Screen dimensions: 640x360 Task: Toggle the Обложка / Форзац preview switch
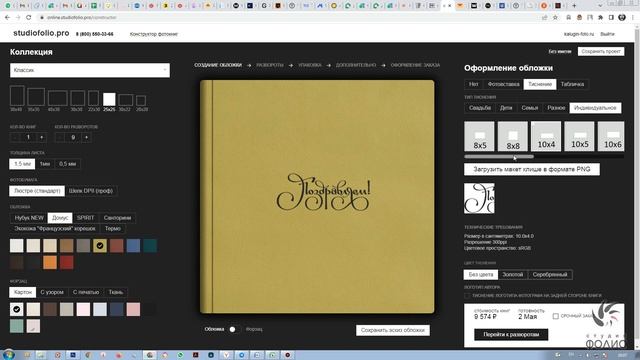(x=234, y=329)
